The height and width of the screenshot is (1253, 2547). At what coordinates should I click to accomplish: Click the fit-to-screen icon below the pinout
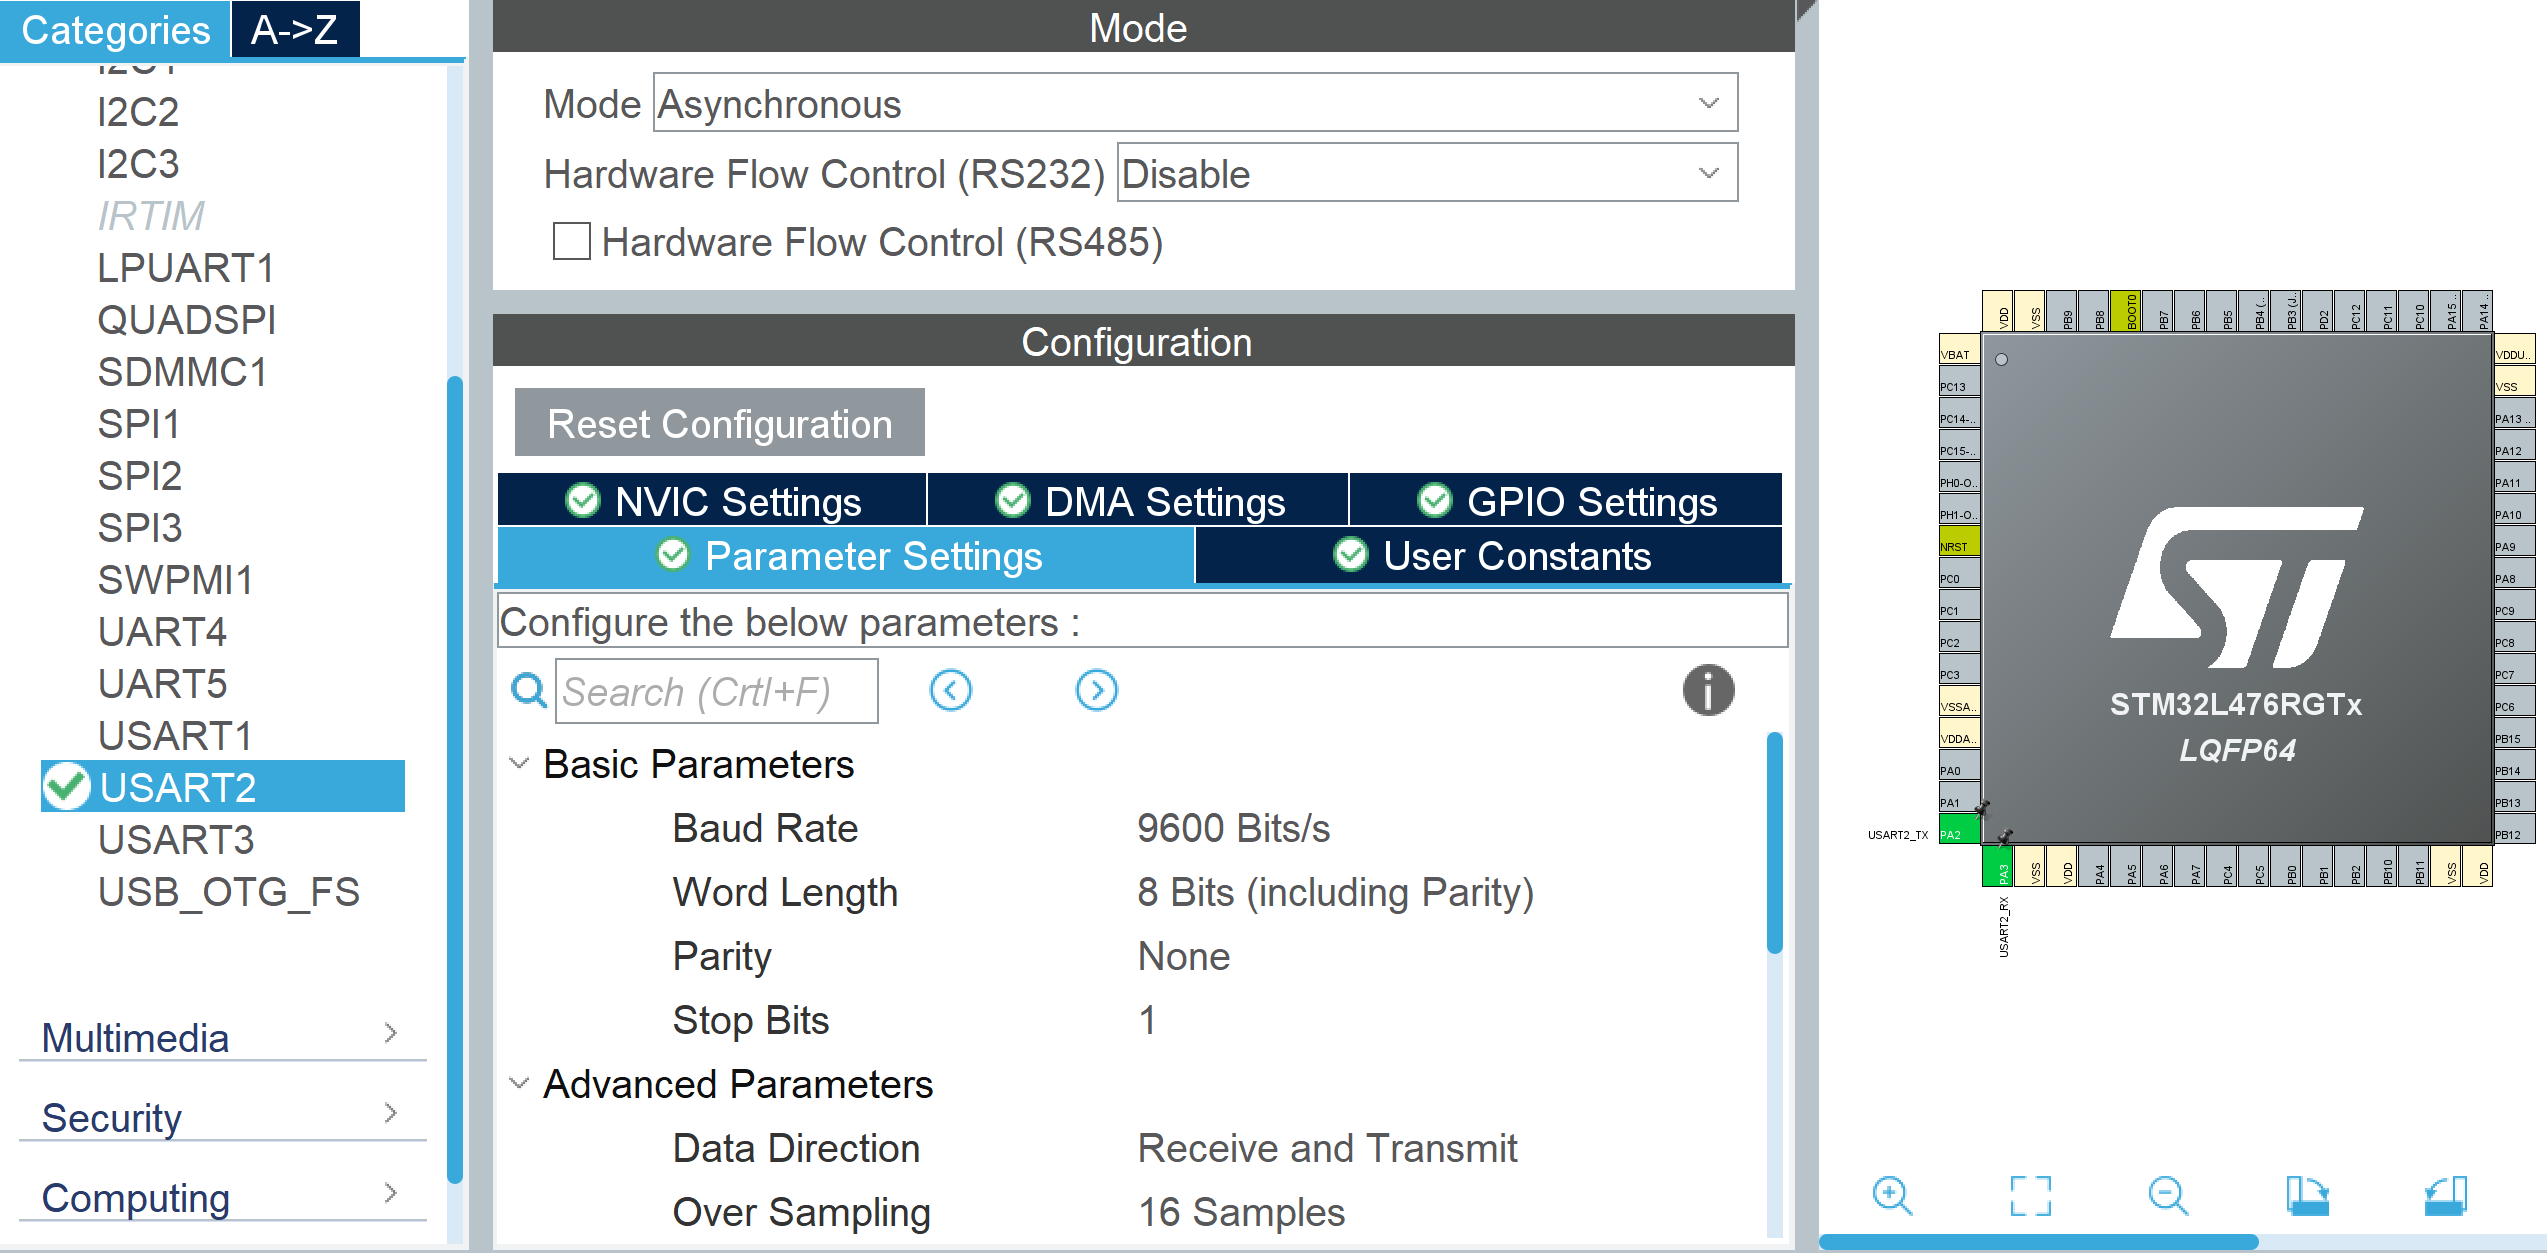[2030, 1195]
